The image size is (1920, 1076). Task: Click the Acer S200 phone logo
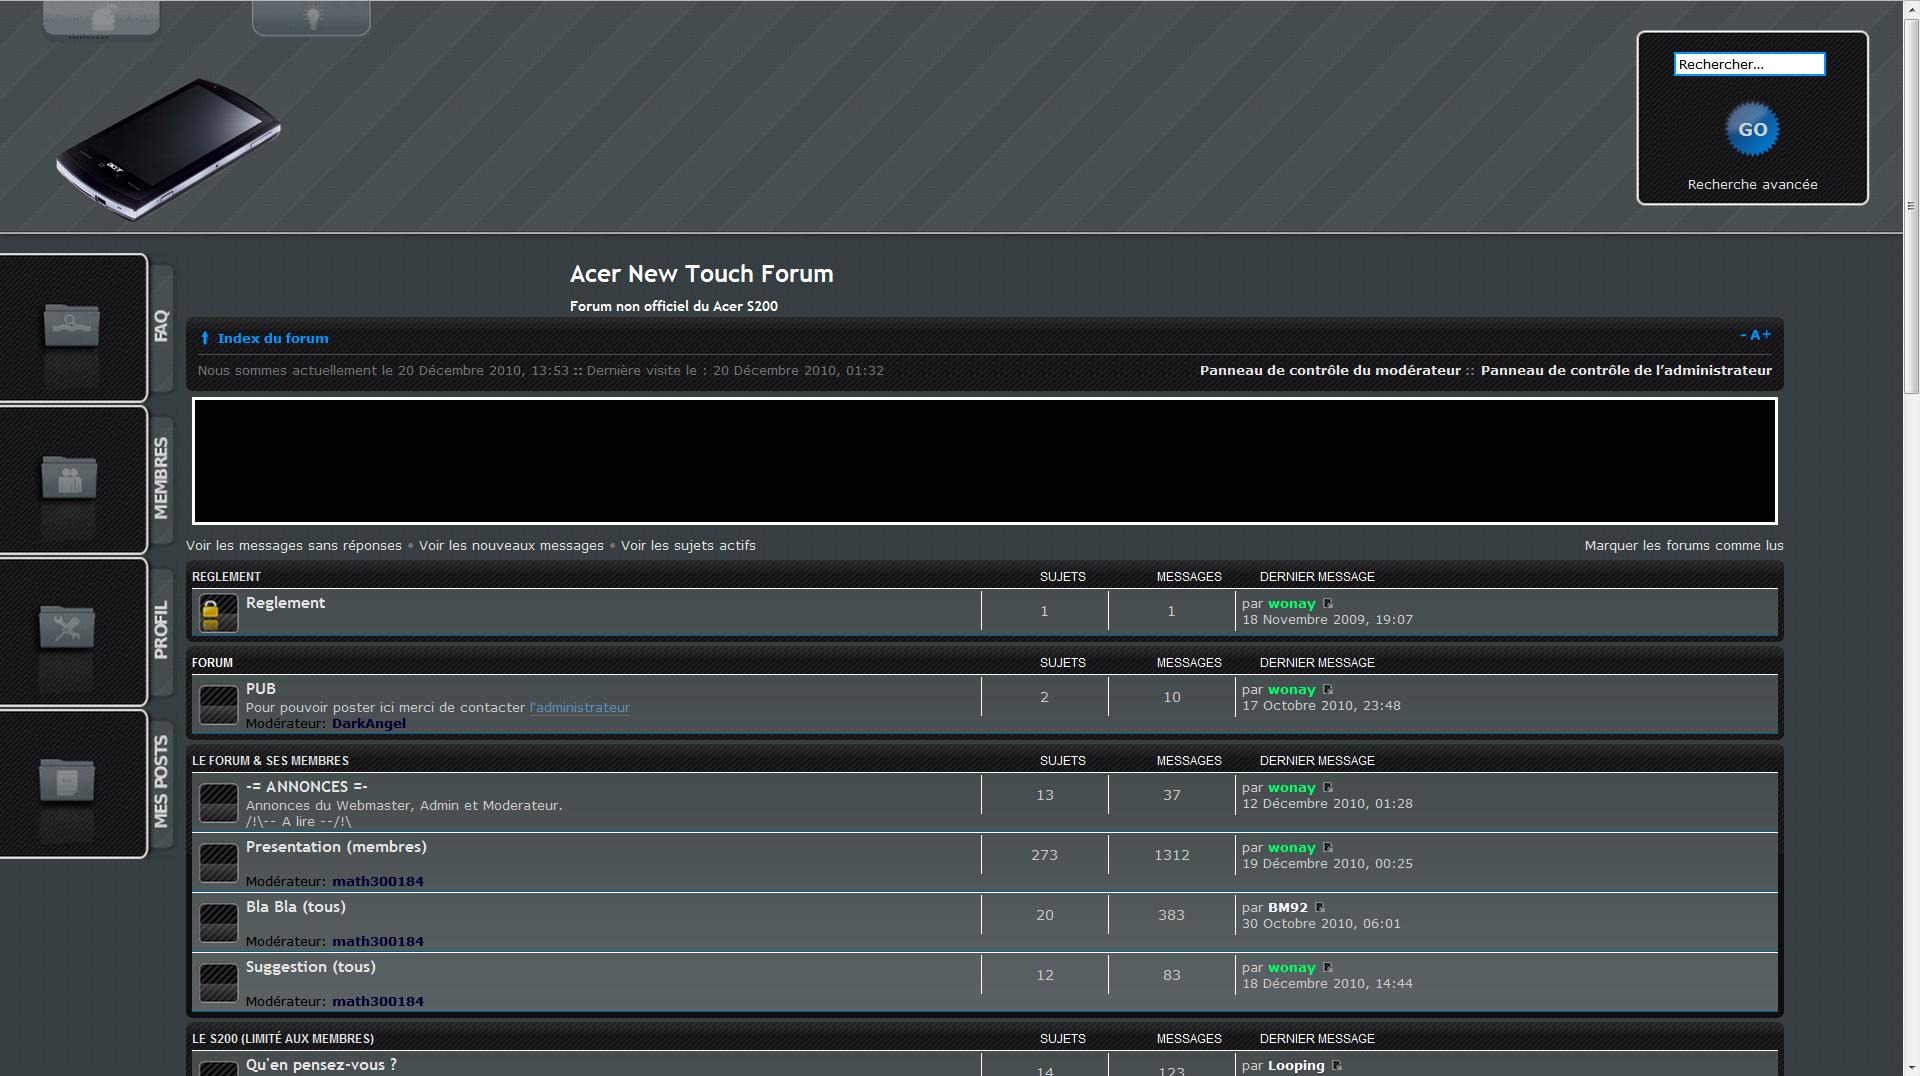click(168, 148)
